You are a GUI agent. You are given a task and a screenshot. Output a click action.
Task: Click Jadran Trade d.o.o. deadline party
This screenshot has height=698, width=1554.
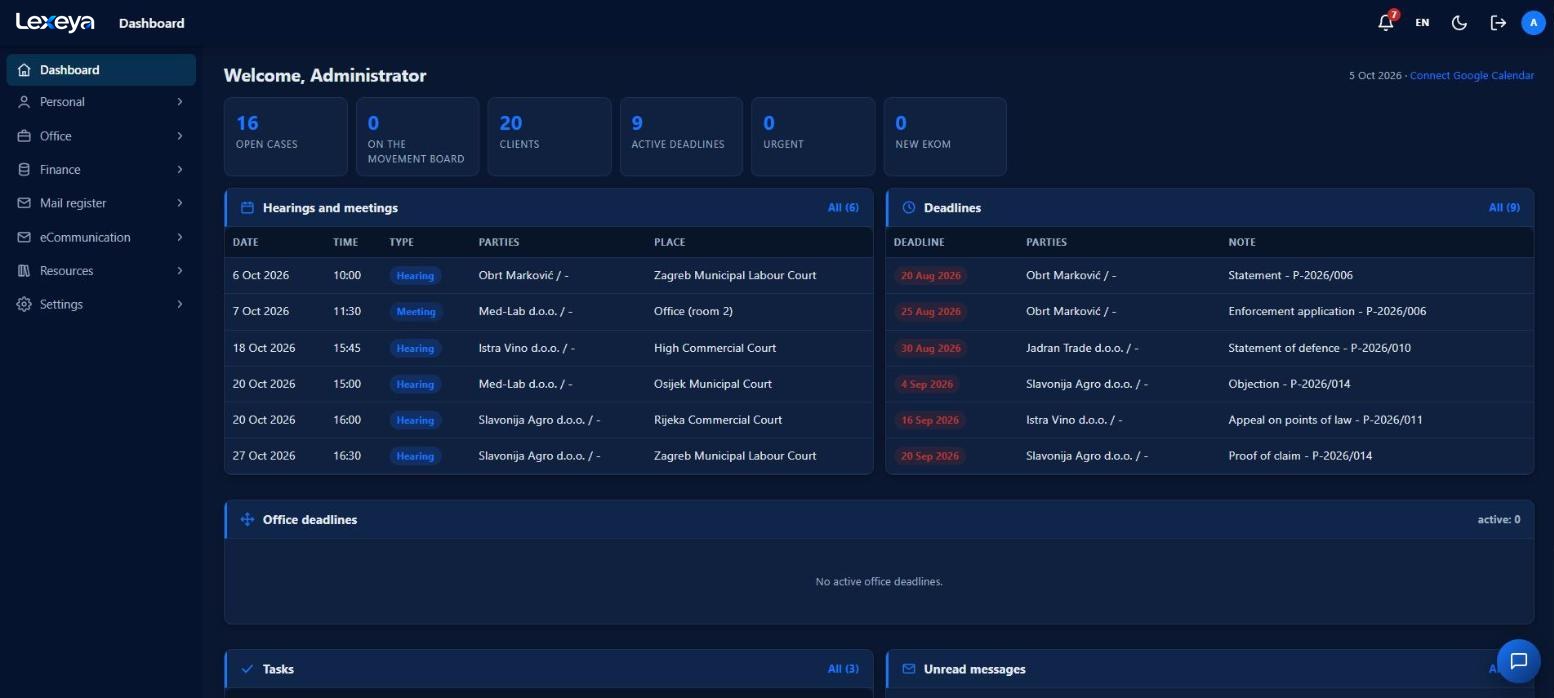pos(1082,348)
